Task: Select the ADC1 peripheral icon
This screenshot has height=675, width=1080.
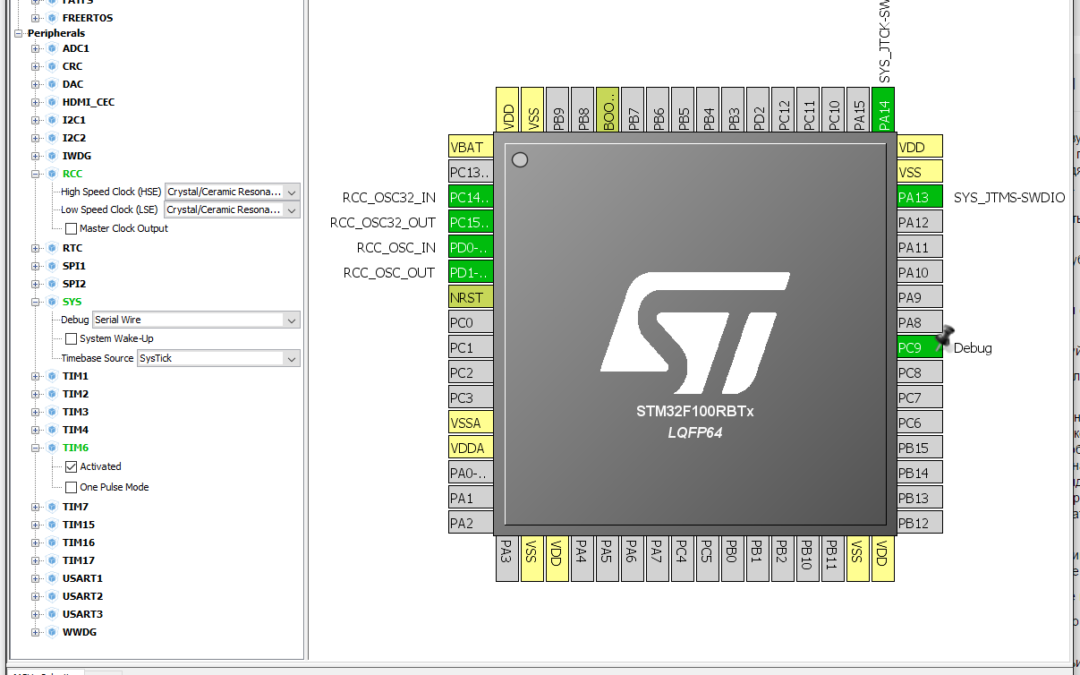Action: click(x=53, y=48)
